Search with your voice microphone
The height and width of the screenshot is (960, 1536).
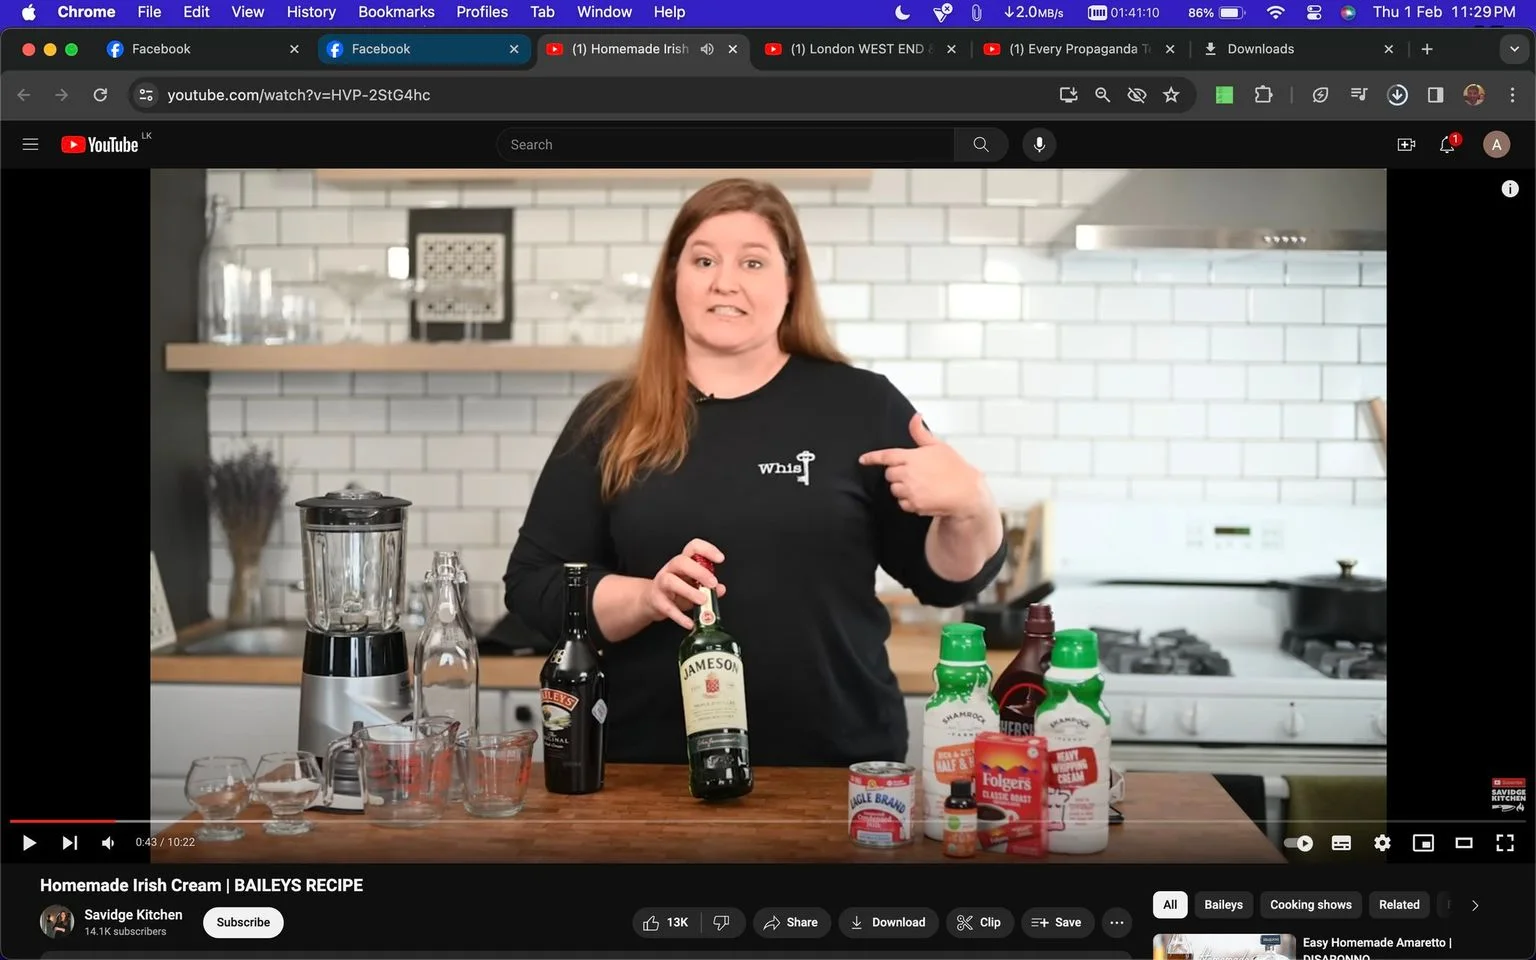(1039, 145)
